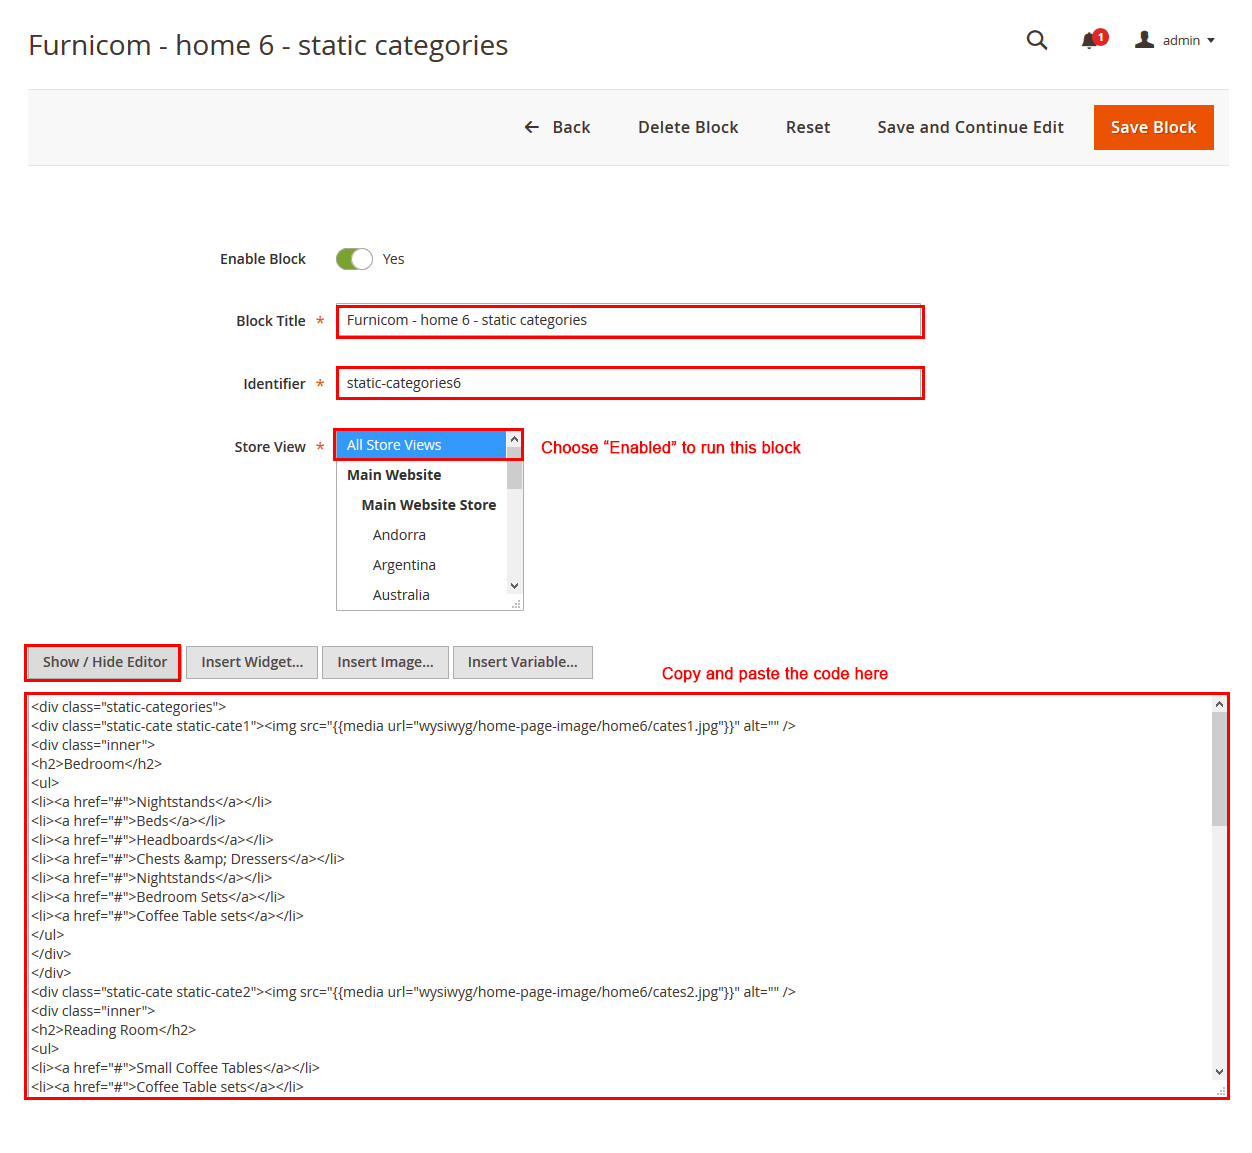Click into the Block Title field
This screenshot has width=1252, height=1153.
629,321
